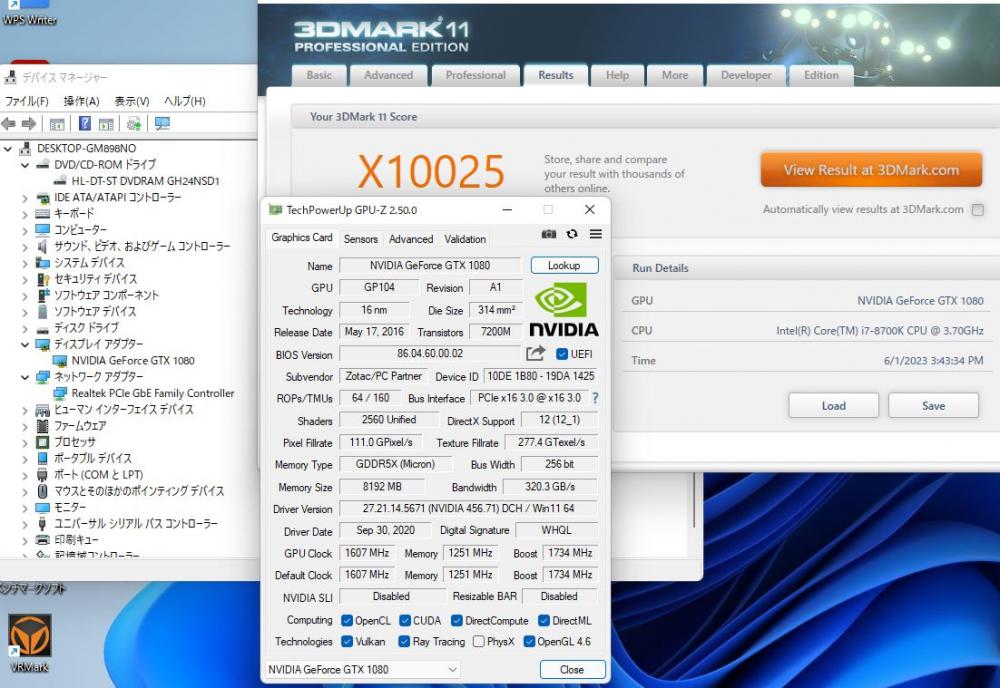Click the update driver toolbar icon
The image size is (1000, 688).
coord(133,124)
